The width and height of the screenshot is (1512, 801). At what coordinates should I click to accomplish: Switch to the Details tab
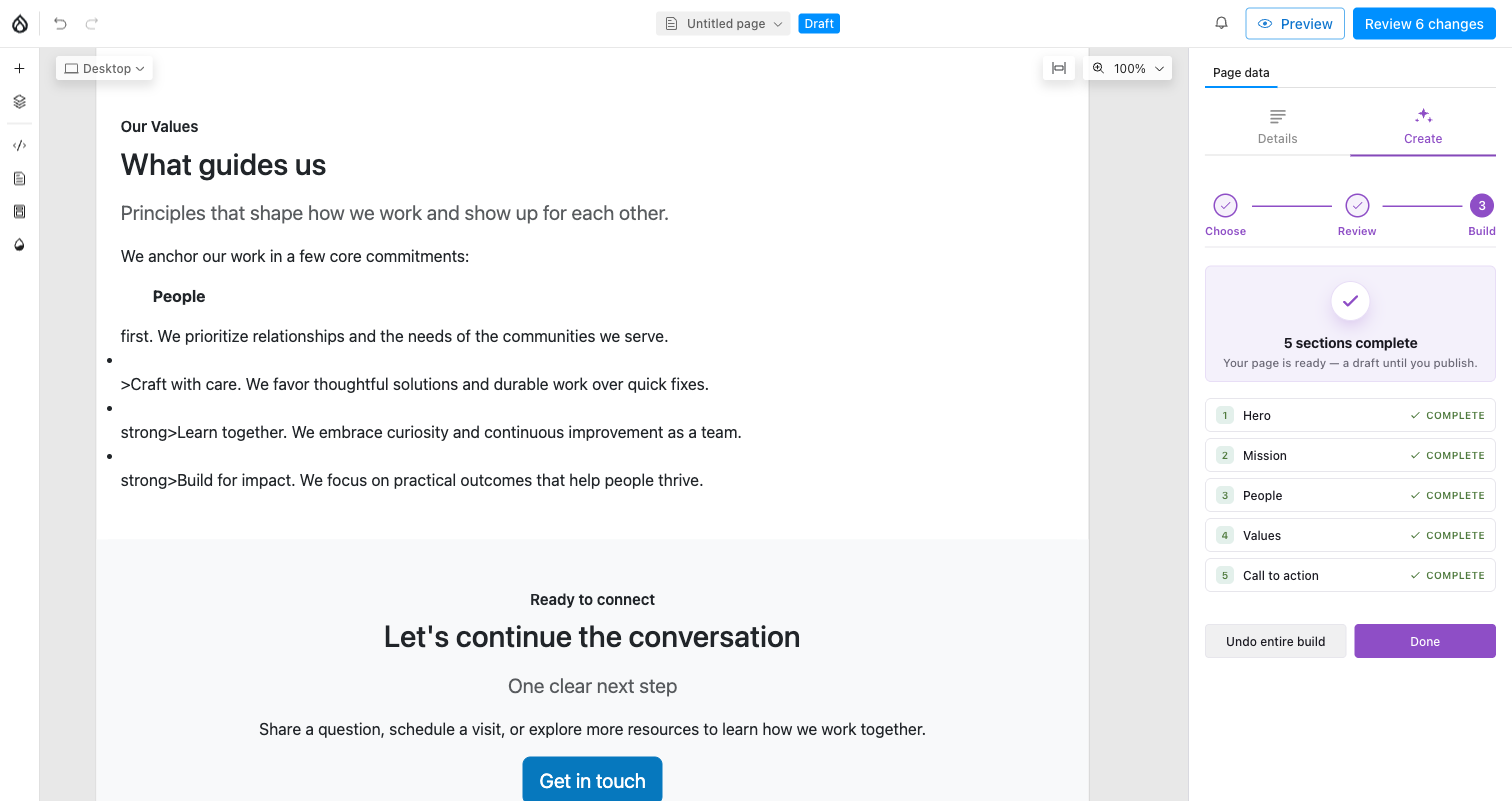(1277, 127)
